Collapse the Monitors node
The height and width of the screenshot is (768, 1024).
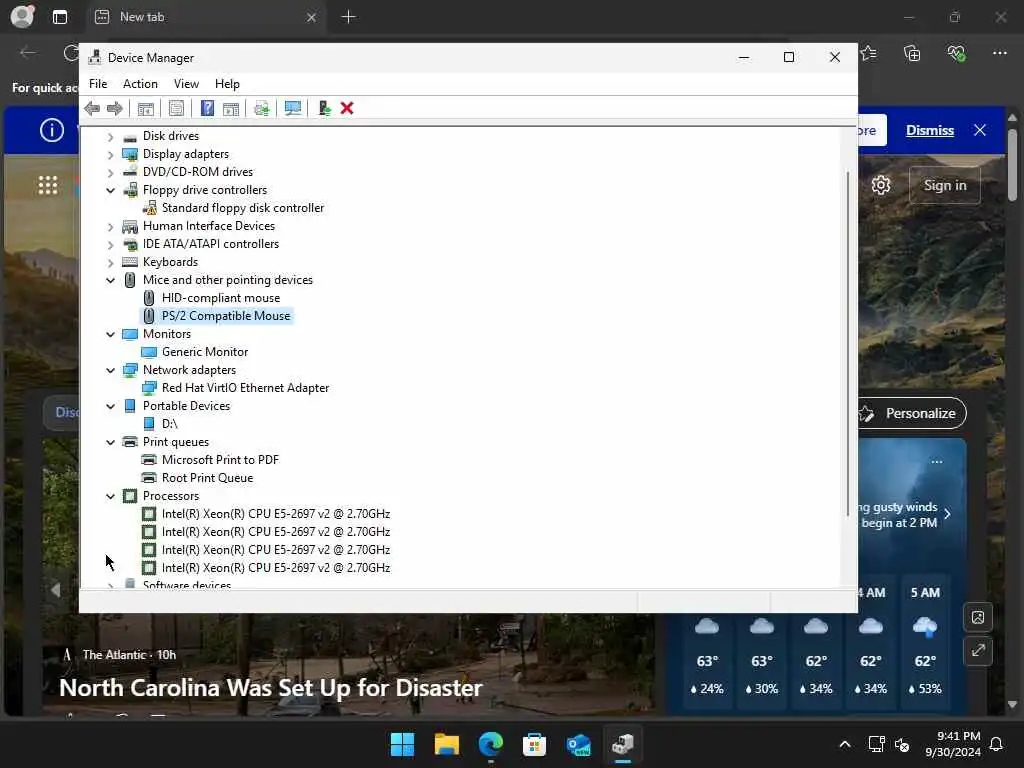110,334
